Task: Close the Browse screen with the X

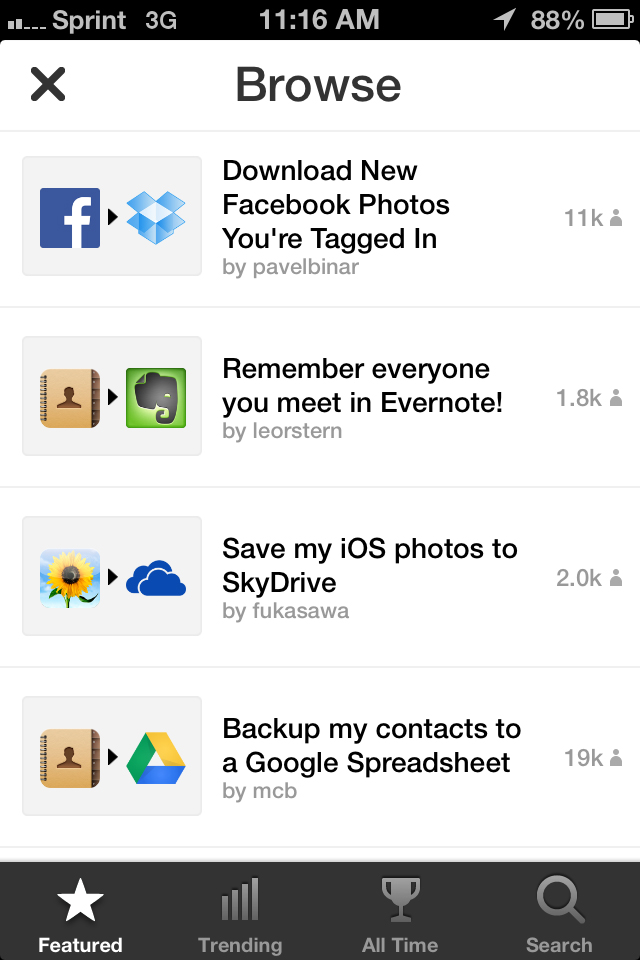Action: tap(48, 84)
